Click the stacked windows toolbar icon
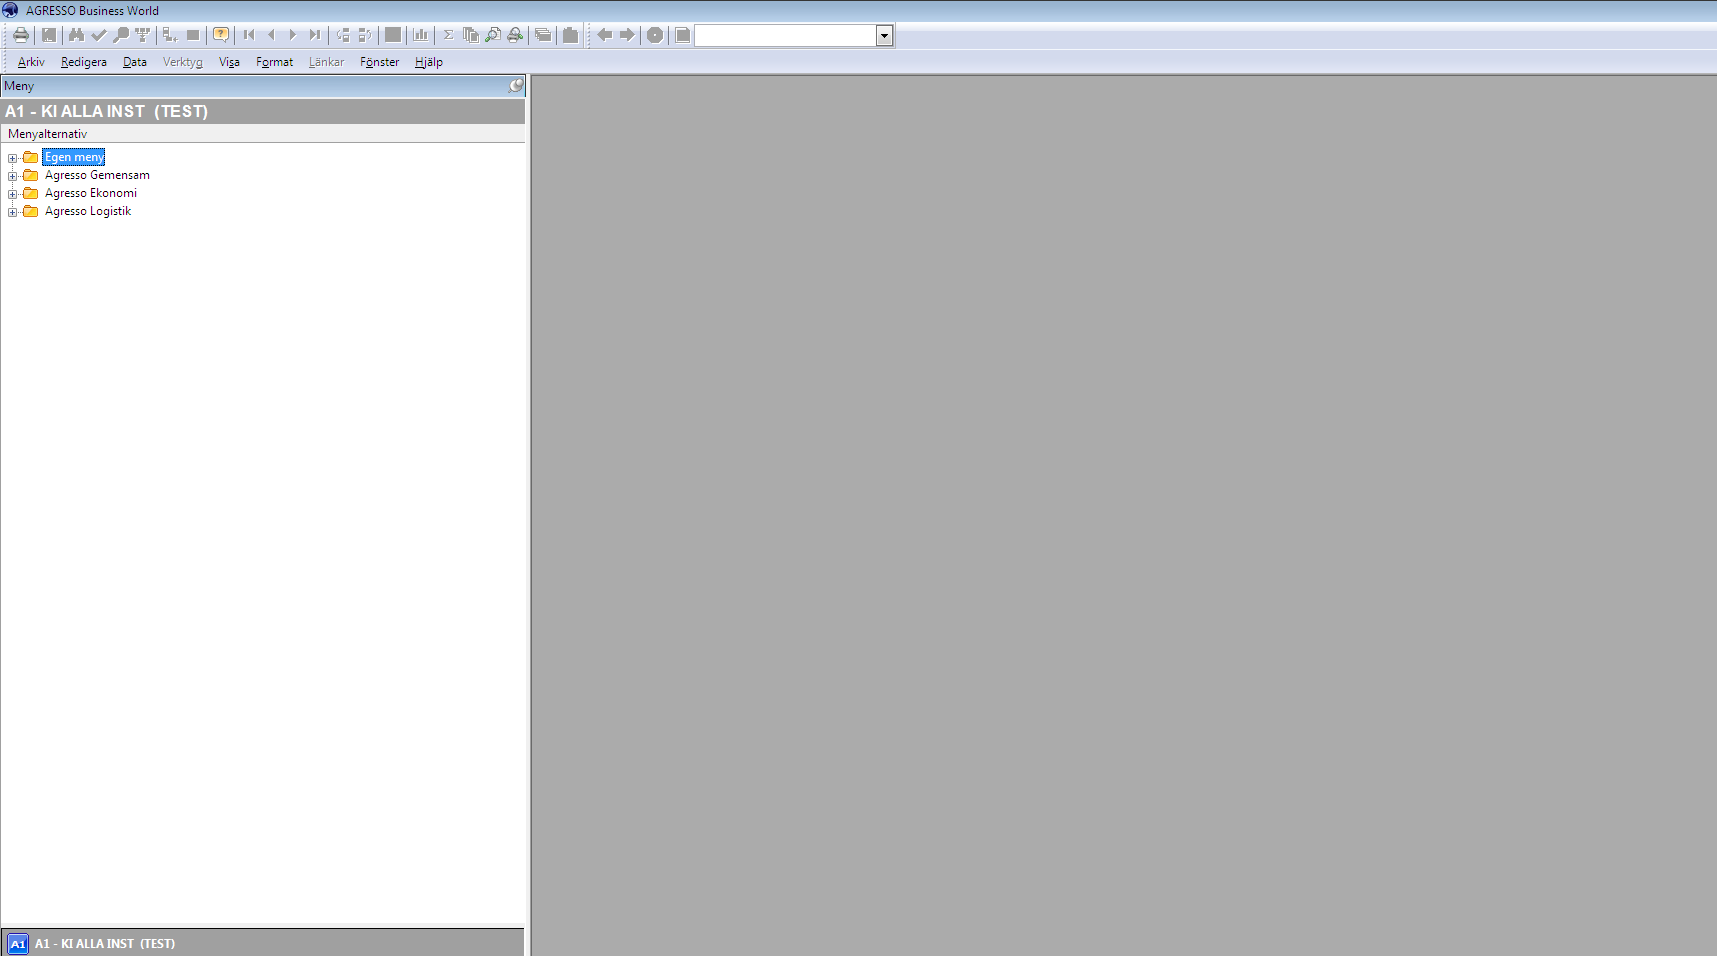The width and height of the screenshot is (1717, 956). [543, 35]
